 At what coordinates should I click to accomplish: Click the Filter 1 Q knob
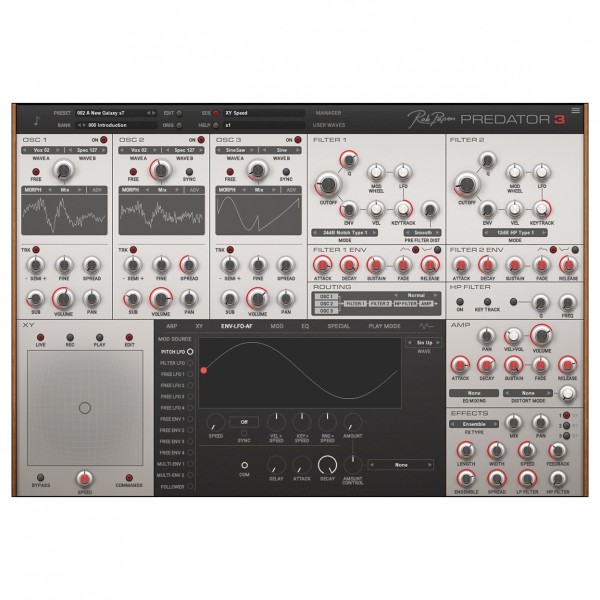349,160
